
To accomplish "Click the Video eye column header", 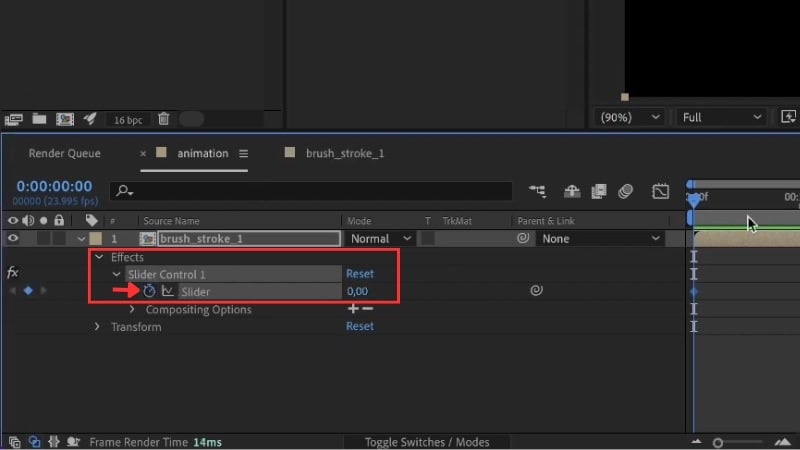I will coord(13,220).
